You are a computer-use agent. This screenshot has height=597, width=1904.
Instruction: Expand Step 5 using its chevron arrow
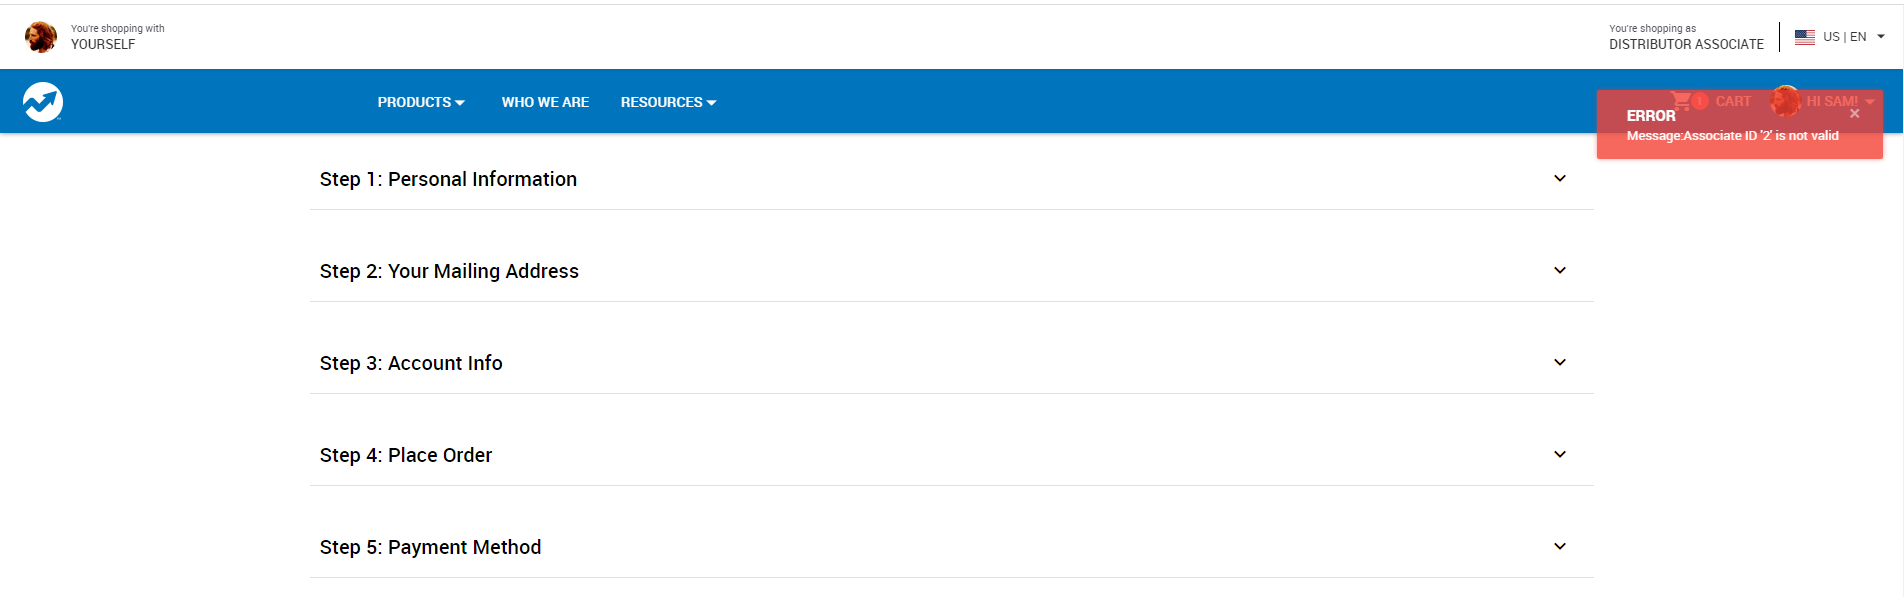(x=1559, y=547)
